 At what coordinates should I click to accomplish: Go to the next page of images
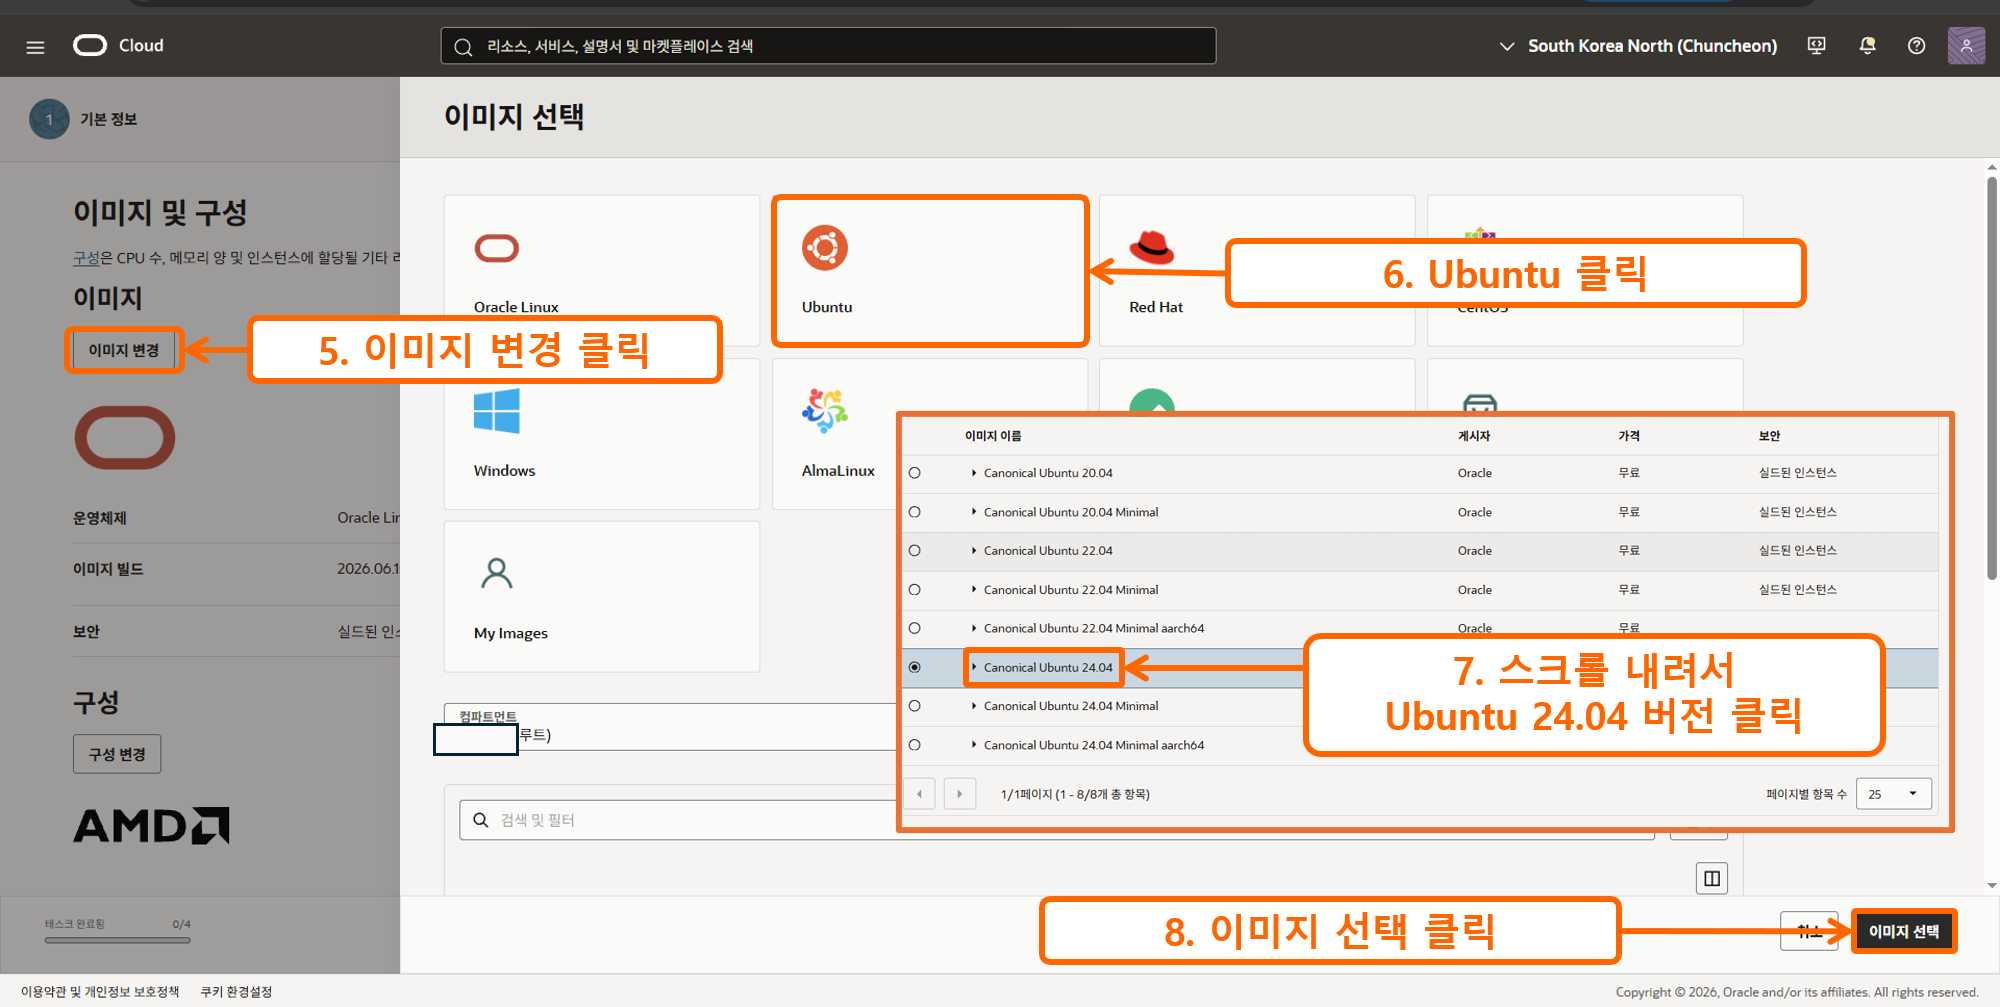click(960, 794)
